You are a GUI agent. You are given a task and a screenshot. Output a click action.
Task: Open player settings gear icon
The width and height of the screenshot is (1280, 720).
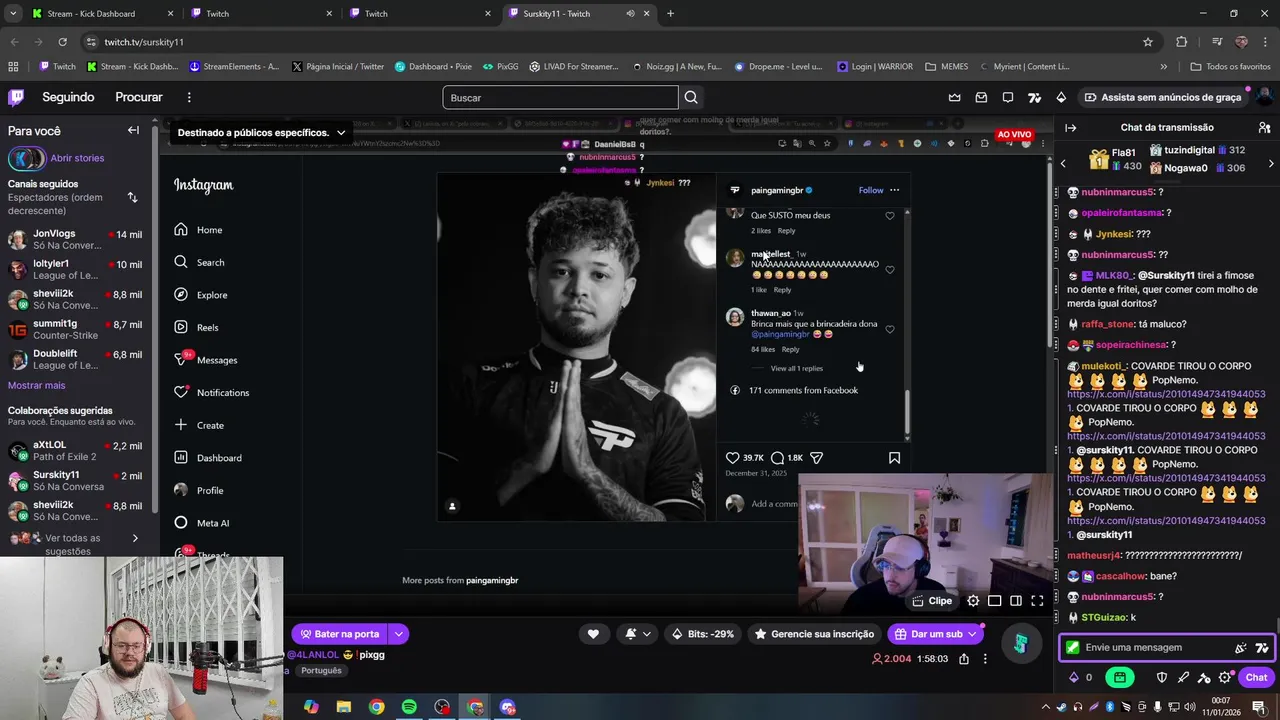(973, 601)
